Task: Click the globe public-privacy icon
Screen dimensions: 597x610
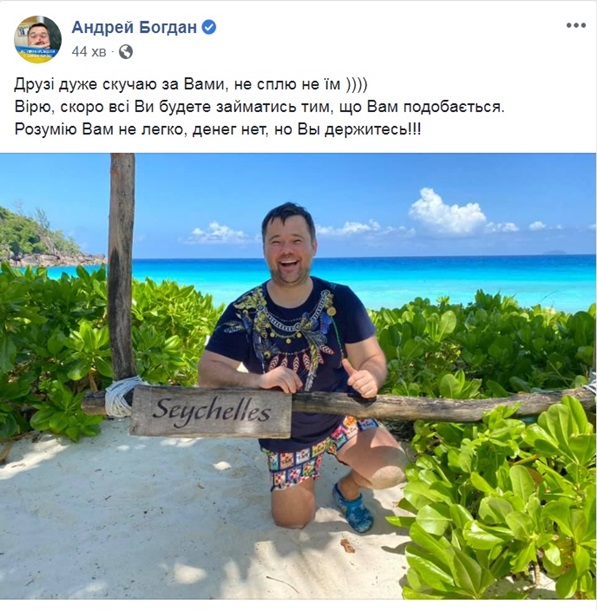Action: pyautogui.click(x=126, y=52)
